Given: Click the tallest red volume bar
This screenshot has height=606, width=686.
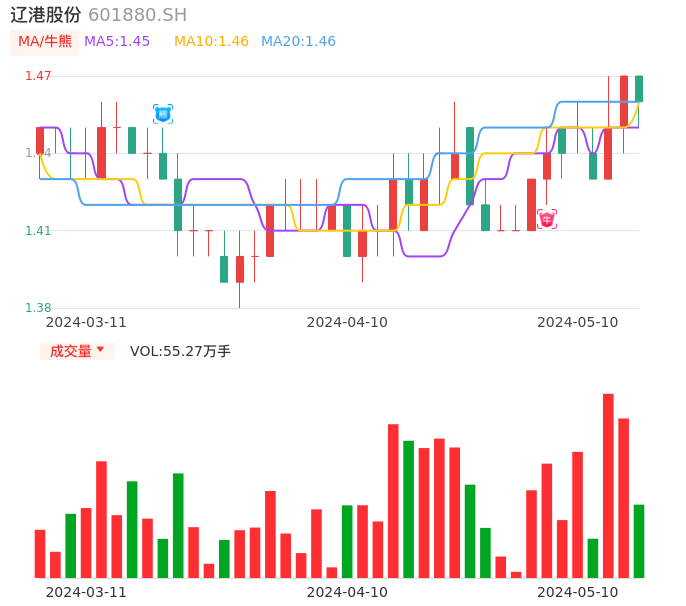Looking at the screenshot, I should 608,485.
